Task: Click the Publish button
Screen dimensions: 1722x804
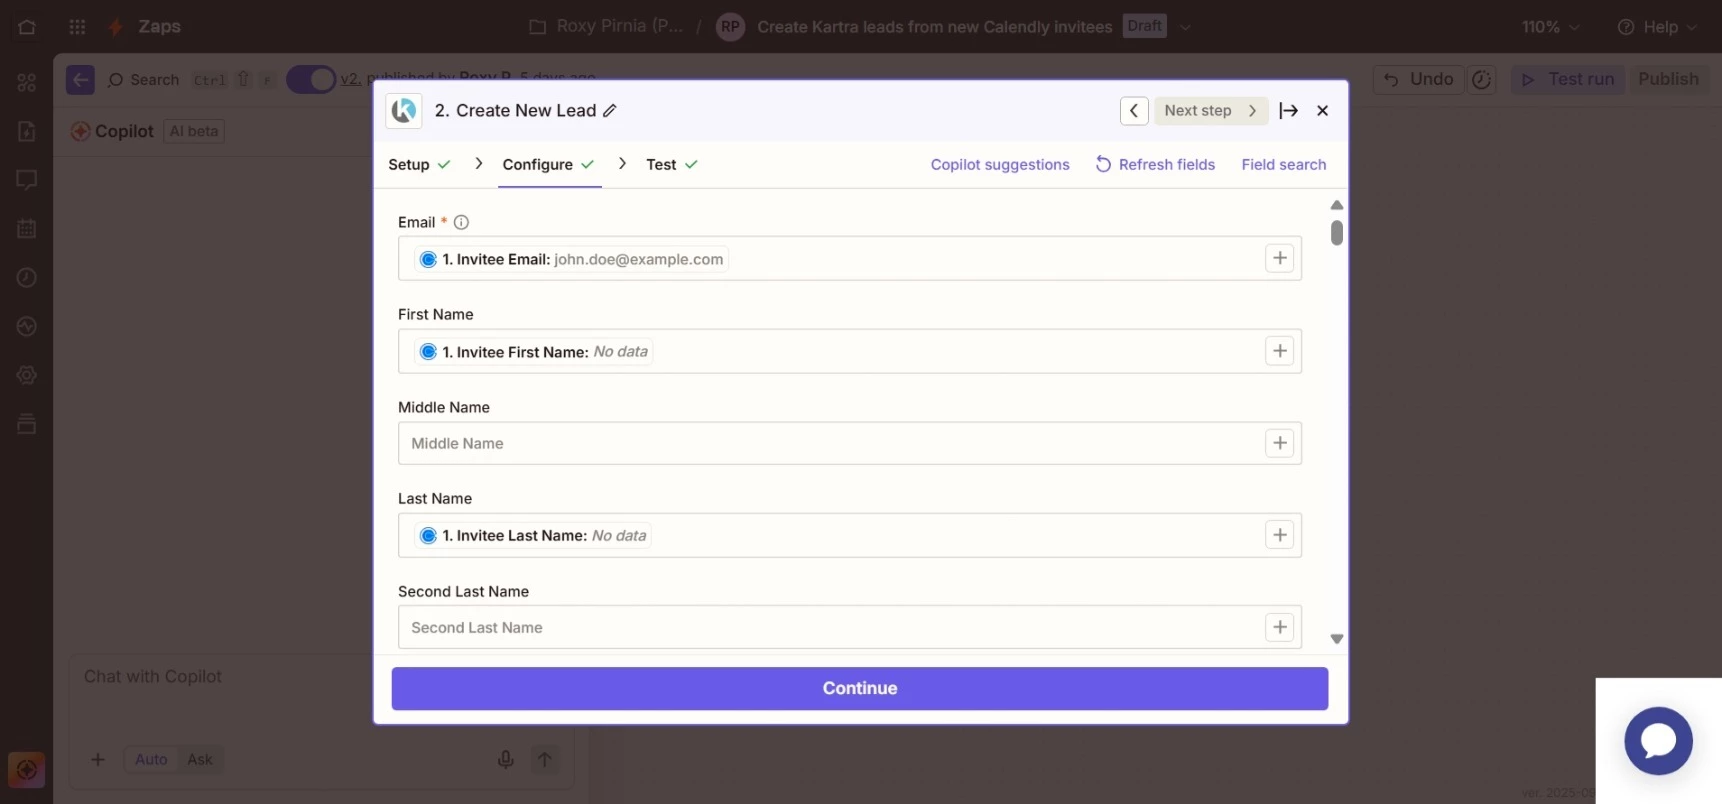Action: [x=1668, y=79]
